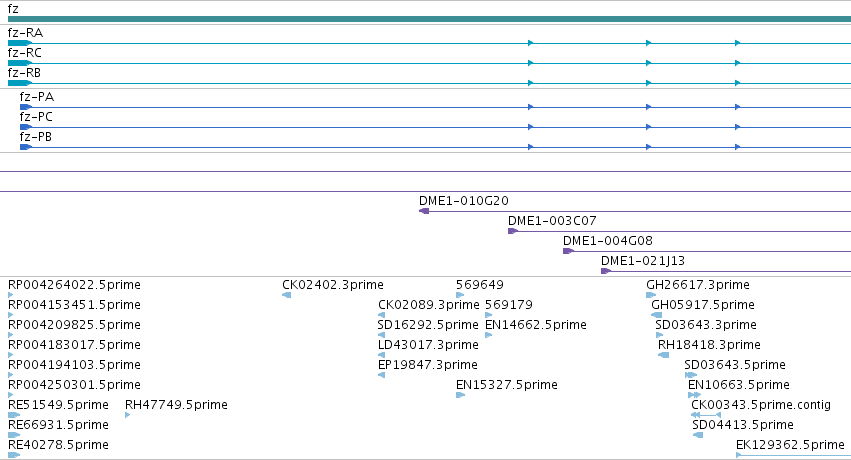Click the DME1-021J13 purple arrow glyph
The width and height of the screenshot is (851, 460).
(606, 271)
